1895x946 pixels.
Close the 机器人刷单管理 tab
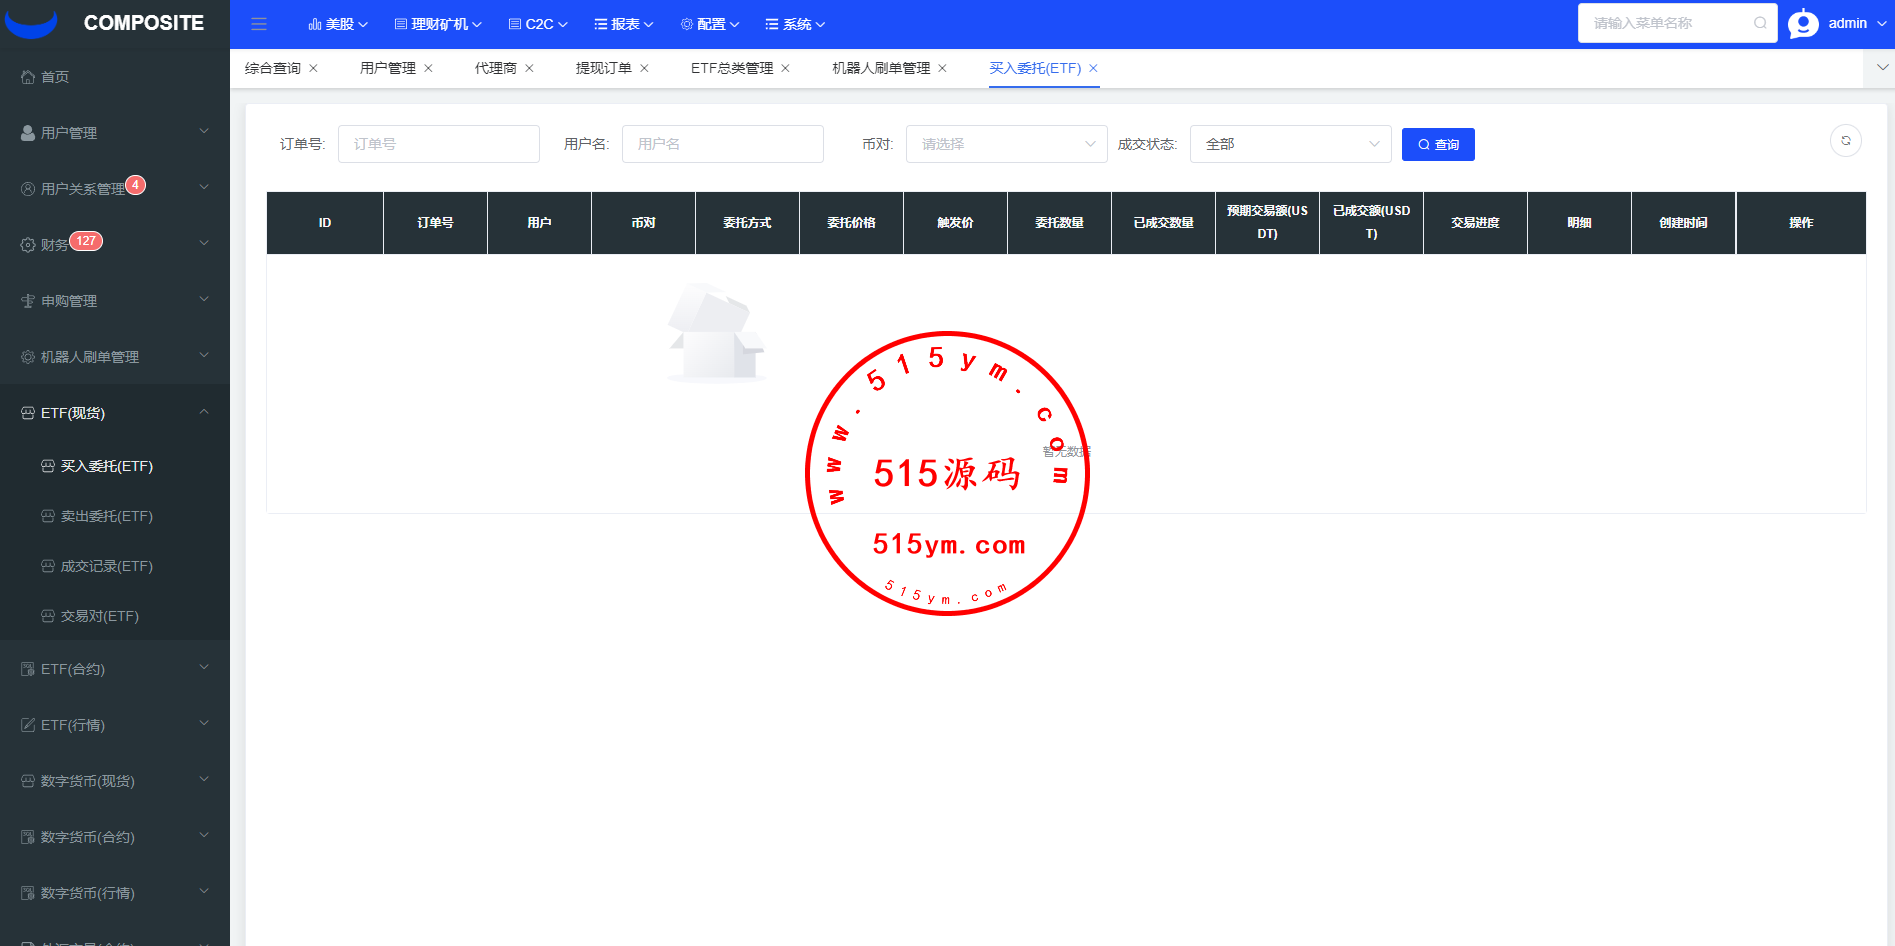(942, 68)
